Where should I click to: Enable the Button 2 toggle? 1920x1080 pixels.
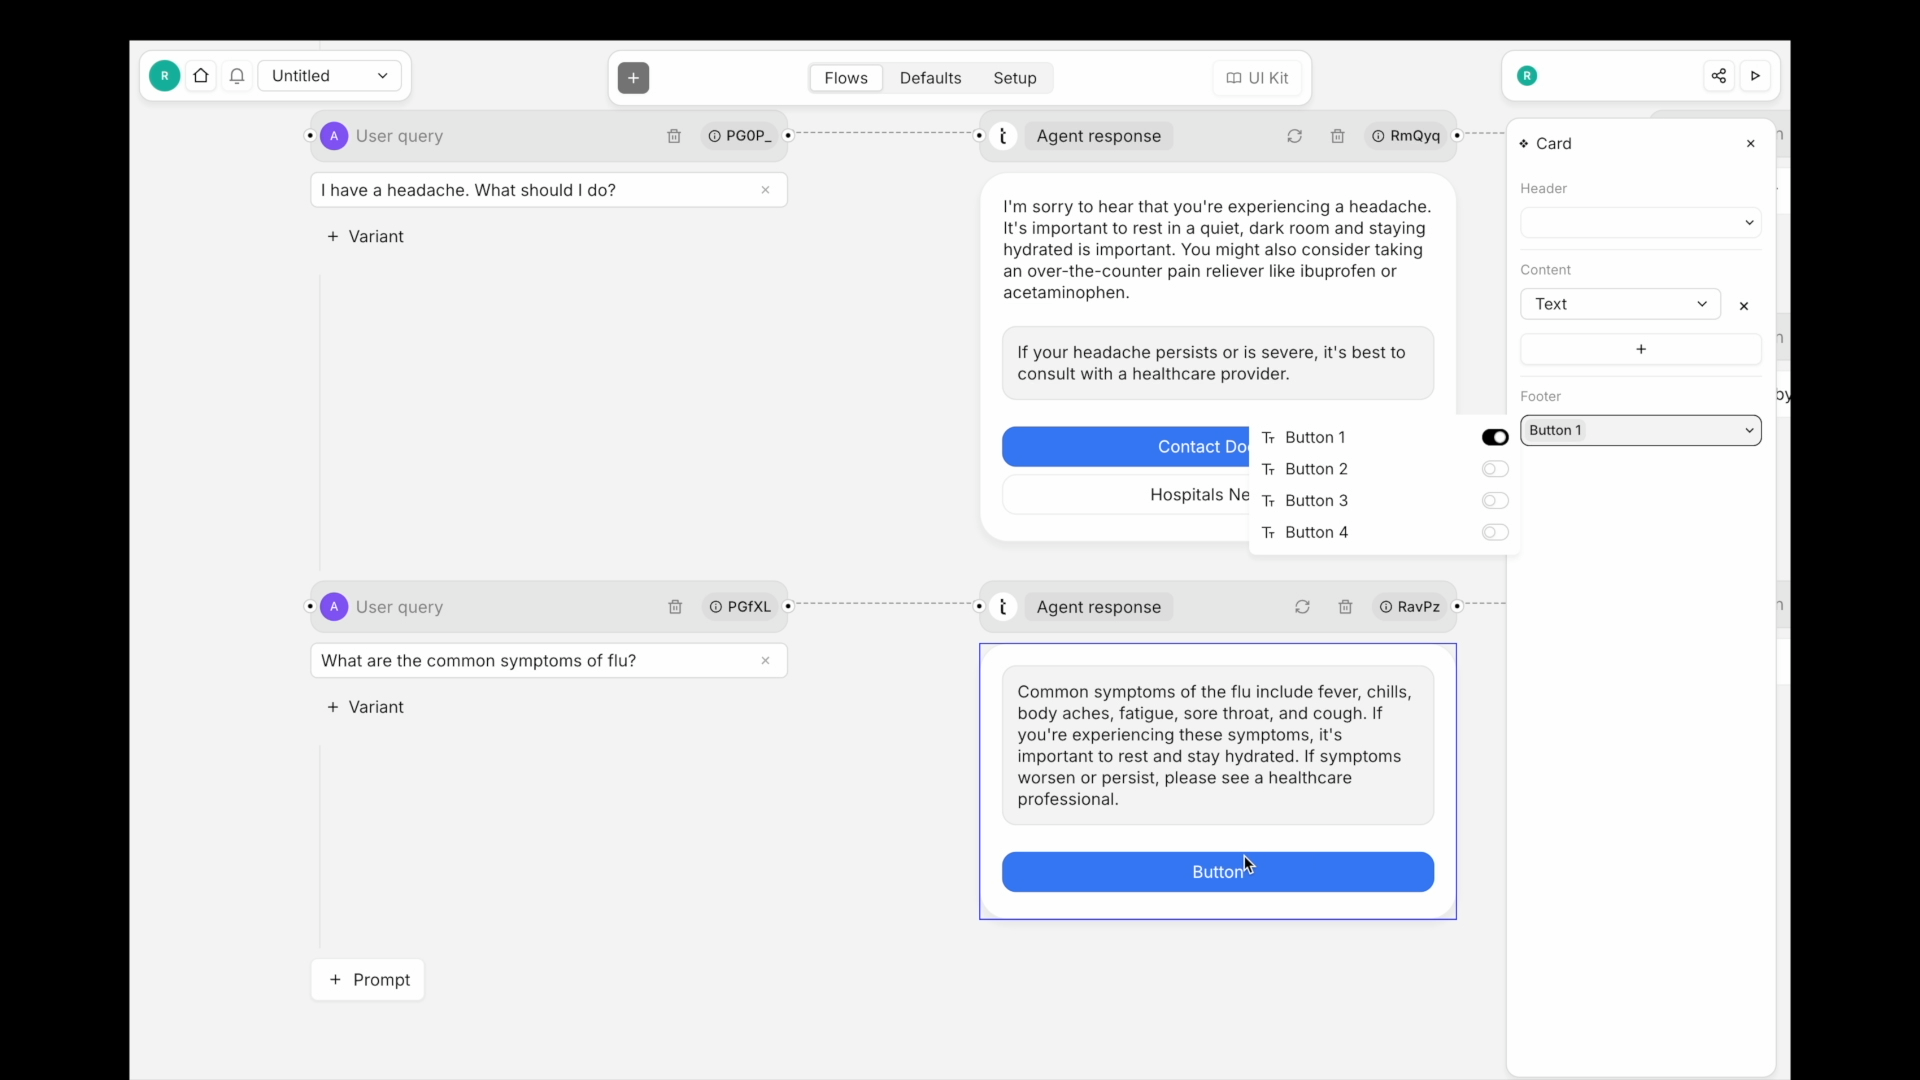point(1494,469)
